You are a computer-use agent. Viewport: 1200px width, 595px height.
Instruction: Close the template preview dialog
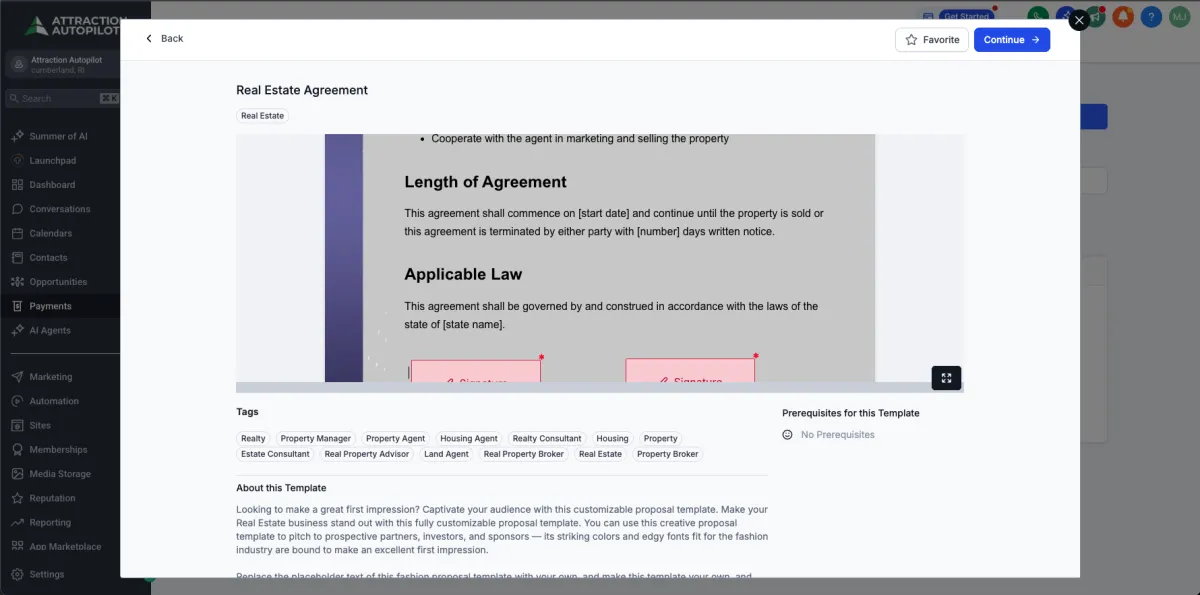(1079, 20)
